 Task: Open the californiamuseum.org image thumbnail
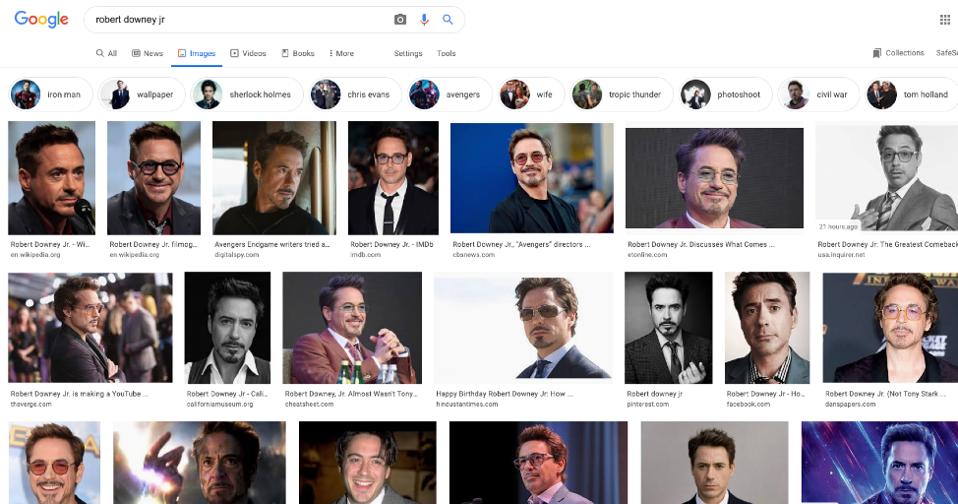point(227,327)
